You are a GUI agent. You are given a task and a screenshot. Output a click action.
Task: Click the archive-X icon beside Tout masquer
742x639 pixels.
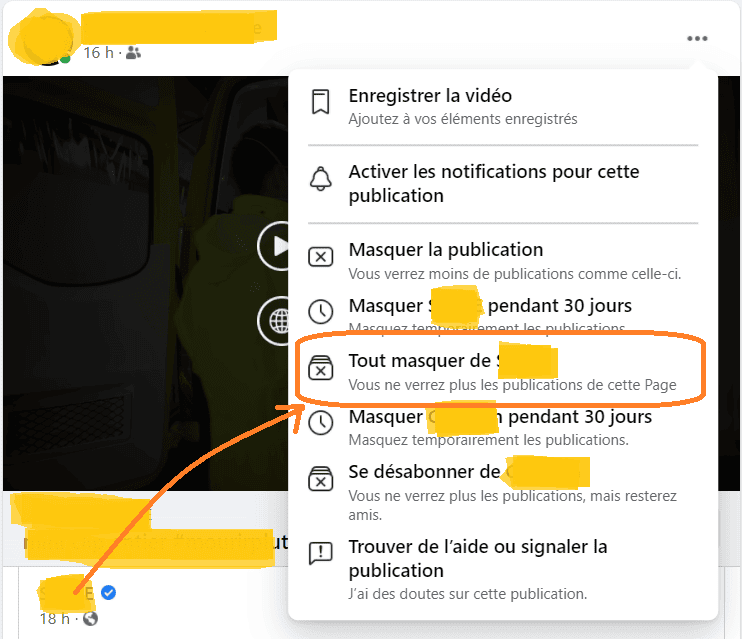[320, 368]
